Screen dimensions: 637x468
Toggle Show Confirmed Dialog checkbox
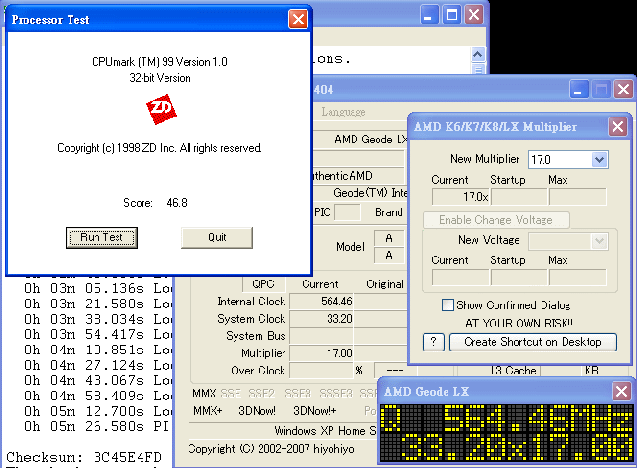pos(448,305)
